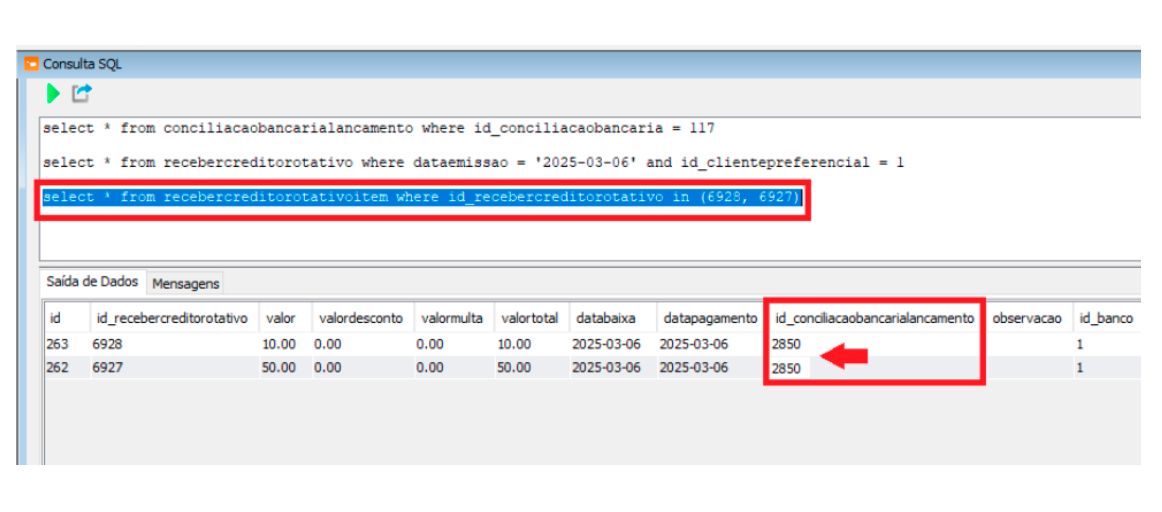Select the Saída de Dados tab

tap(93, 282)
